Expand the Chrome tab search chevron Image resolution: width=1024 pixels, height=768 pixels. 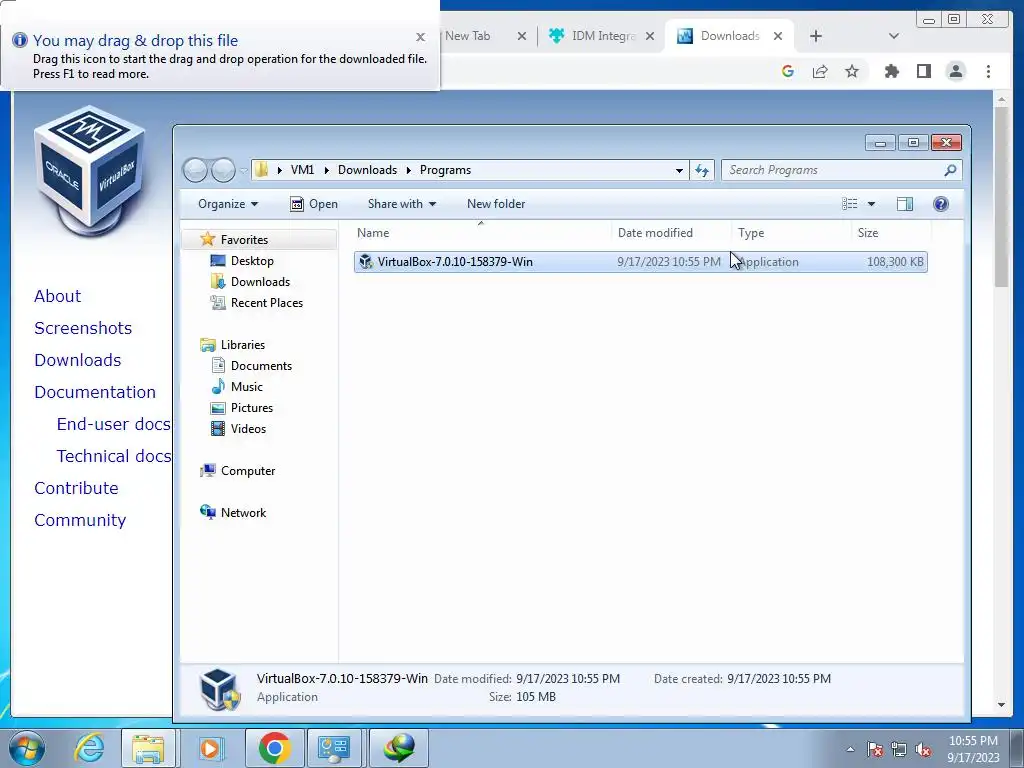(894, 36)
